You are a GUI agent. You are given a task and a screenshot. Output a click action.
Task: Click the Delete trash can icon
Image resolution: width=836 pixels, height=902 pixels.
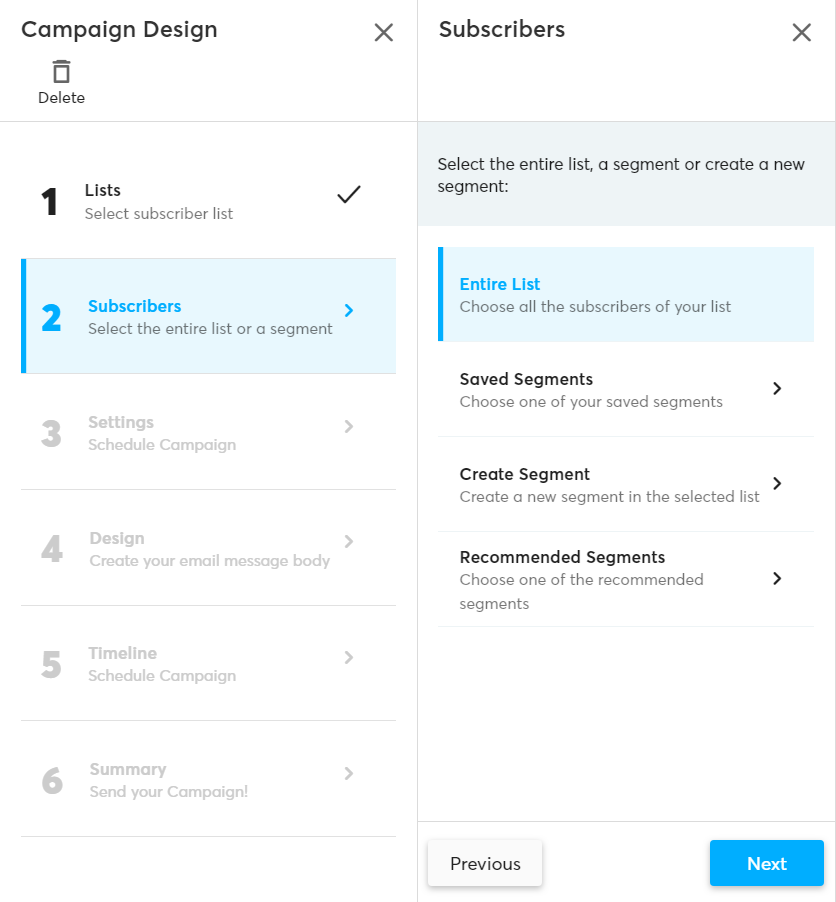tap(62, 72)
